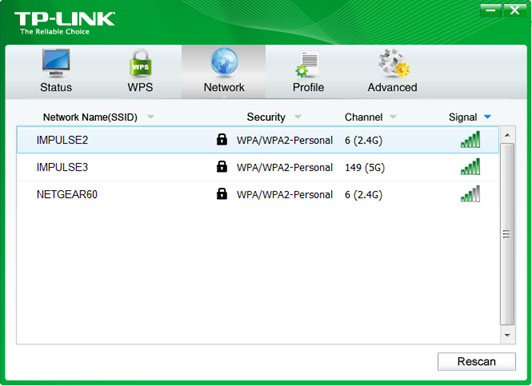532x386 pixels.
Task: Select the IMPULSE2 network
Action: tap(258, 140)
